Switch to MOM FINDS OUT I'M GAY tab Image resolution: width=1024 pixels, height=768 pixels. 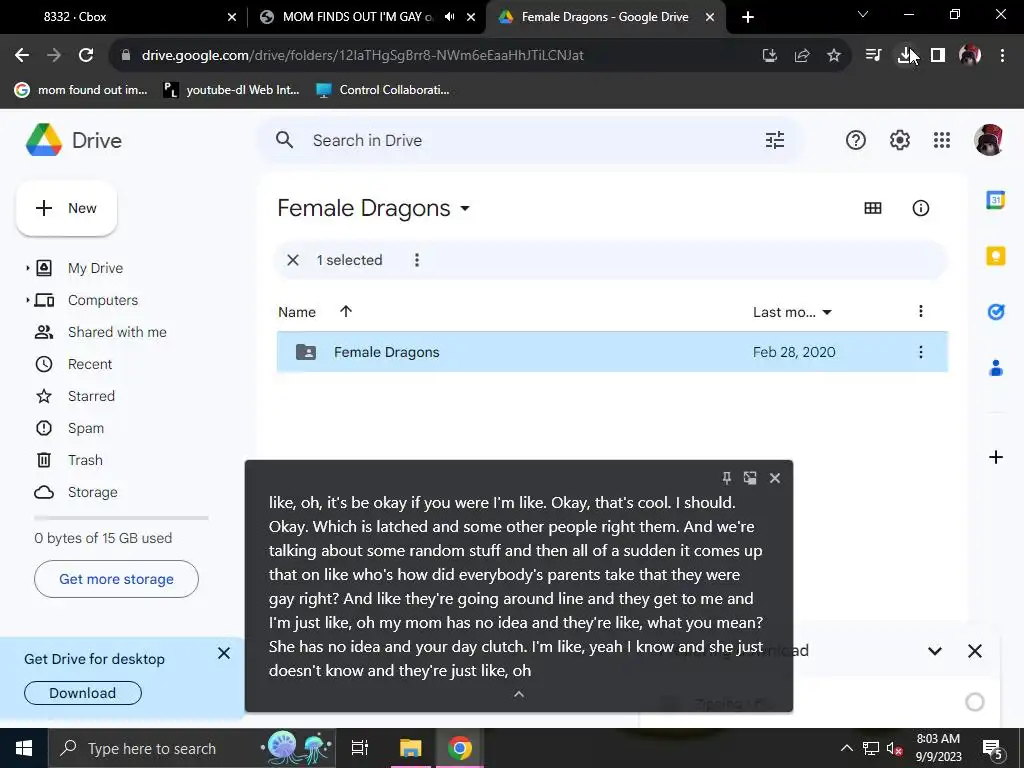[357, 17]
